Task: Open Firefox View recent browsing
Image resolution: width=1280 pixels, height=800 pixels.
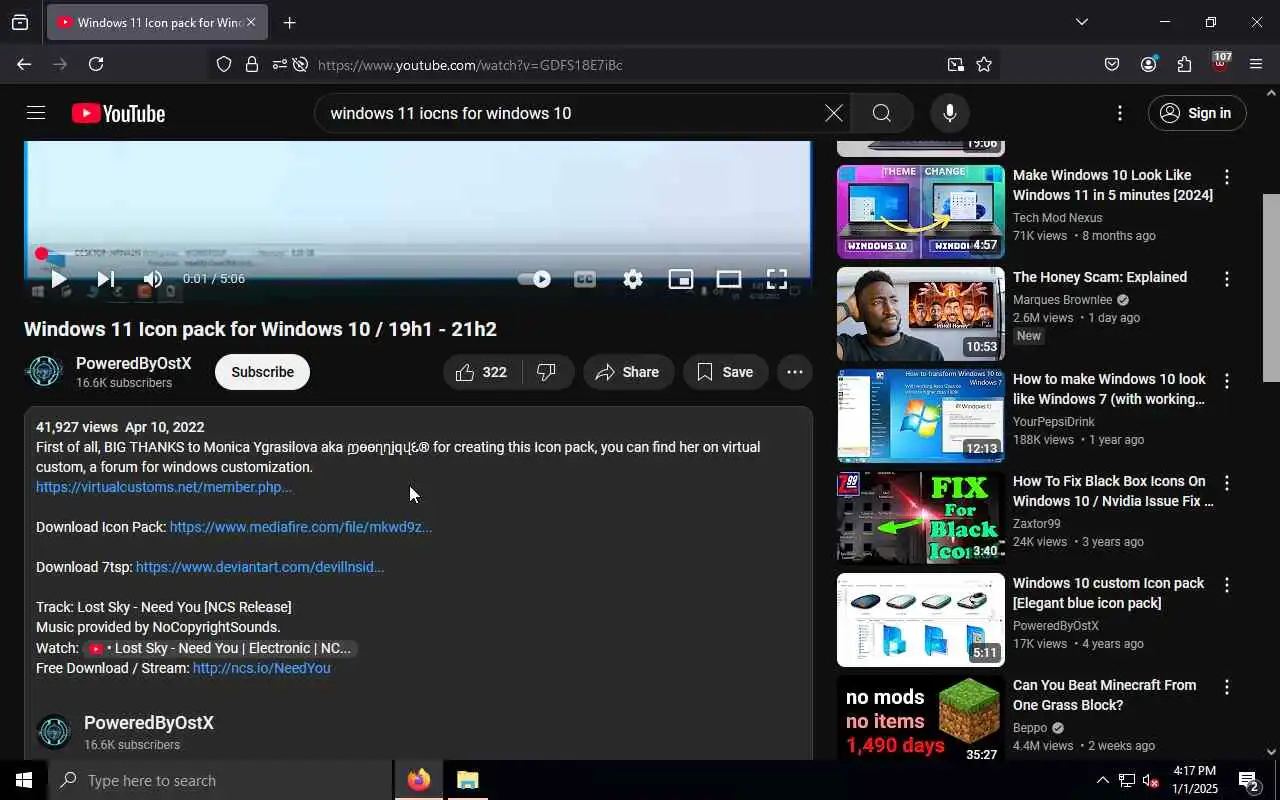Action: (x=20, y=22)
